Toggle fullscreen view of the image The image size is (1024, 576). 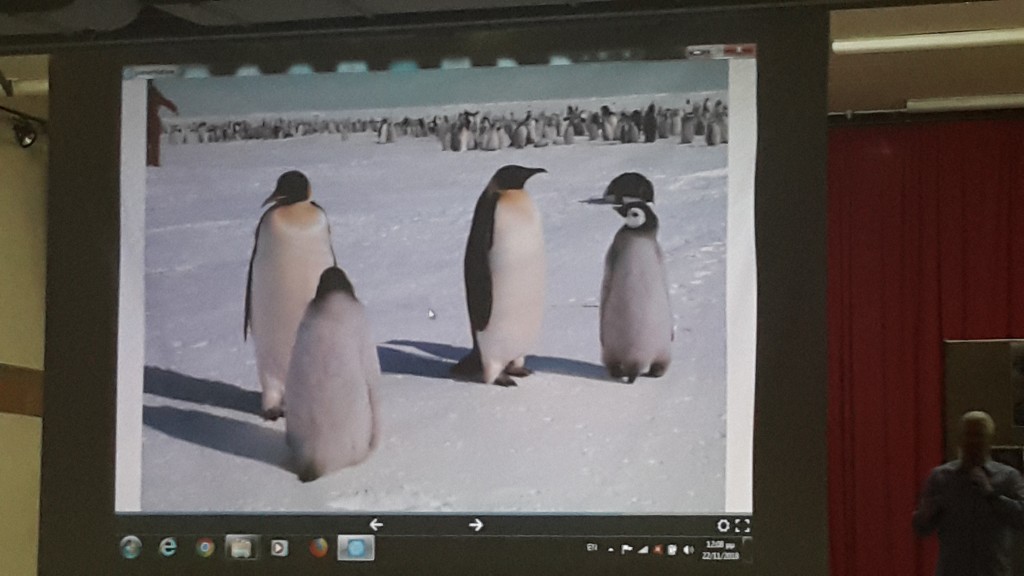point(742,525)
